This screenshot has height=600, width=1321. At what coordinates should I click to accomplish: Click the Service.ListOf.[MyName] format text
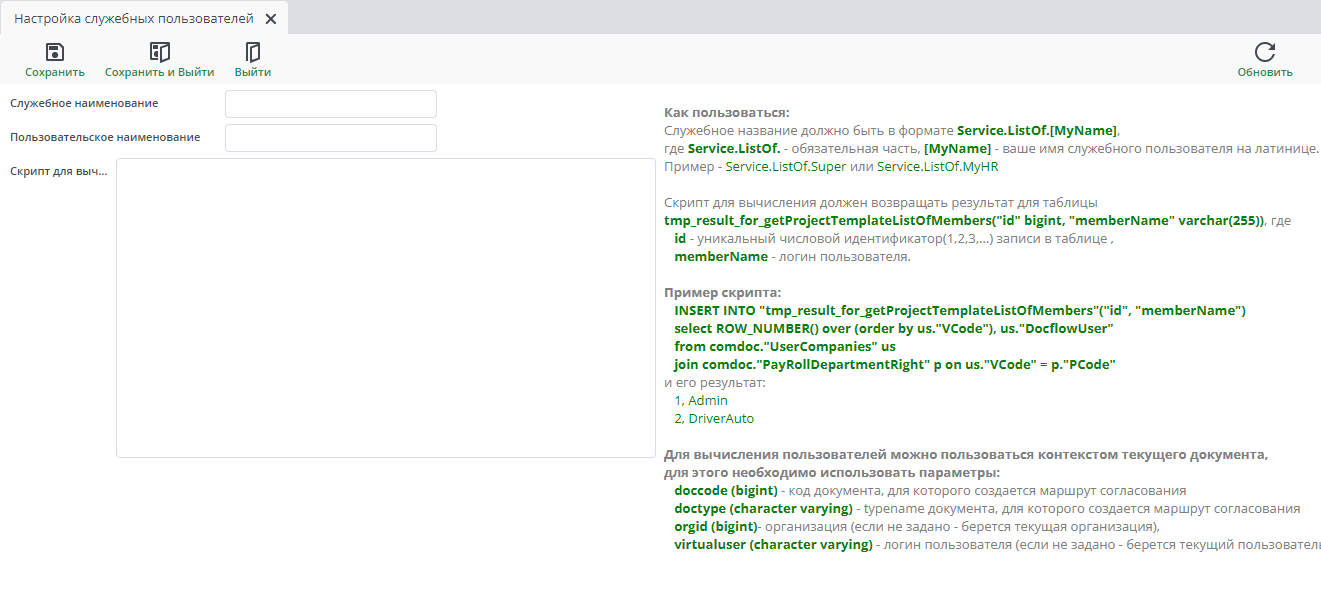[1037, 131]
